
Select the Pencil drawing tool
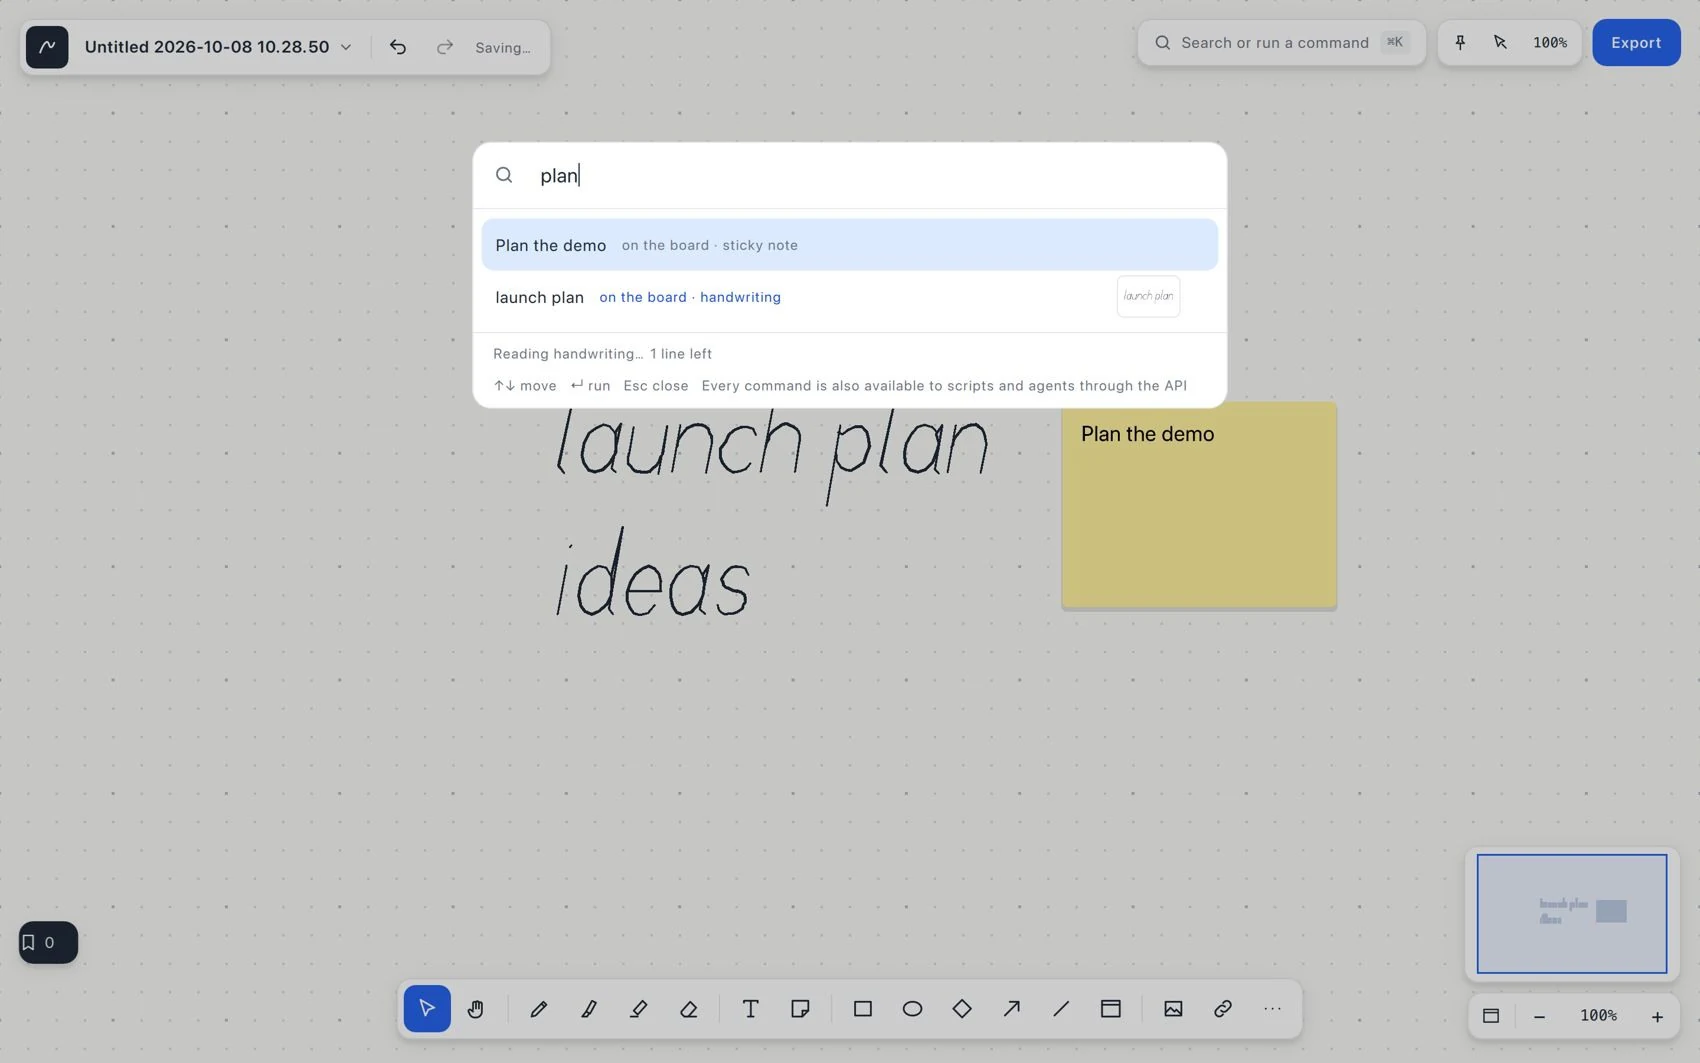point(539,1008)
